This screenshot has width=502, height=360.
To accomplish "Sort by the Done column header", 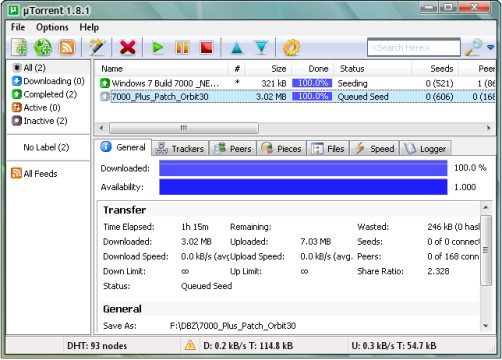I will (x=313, y=69).
